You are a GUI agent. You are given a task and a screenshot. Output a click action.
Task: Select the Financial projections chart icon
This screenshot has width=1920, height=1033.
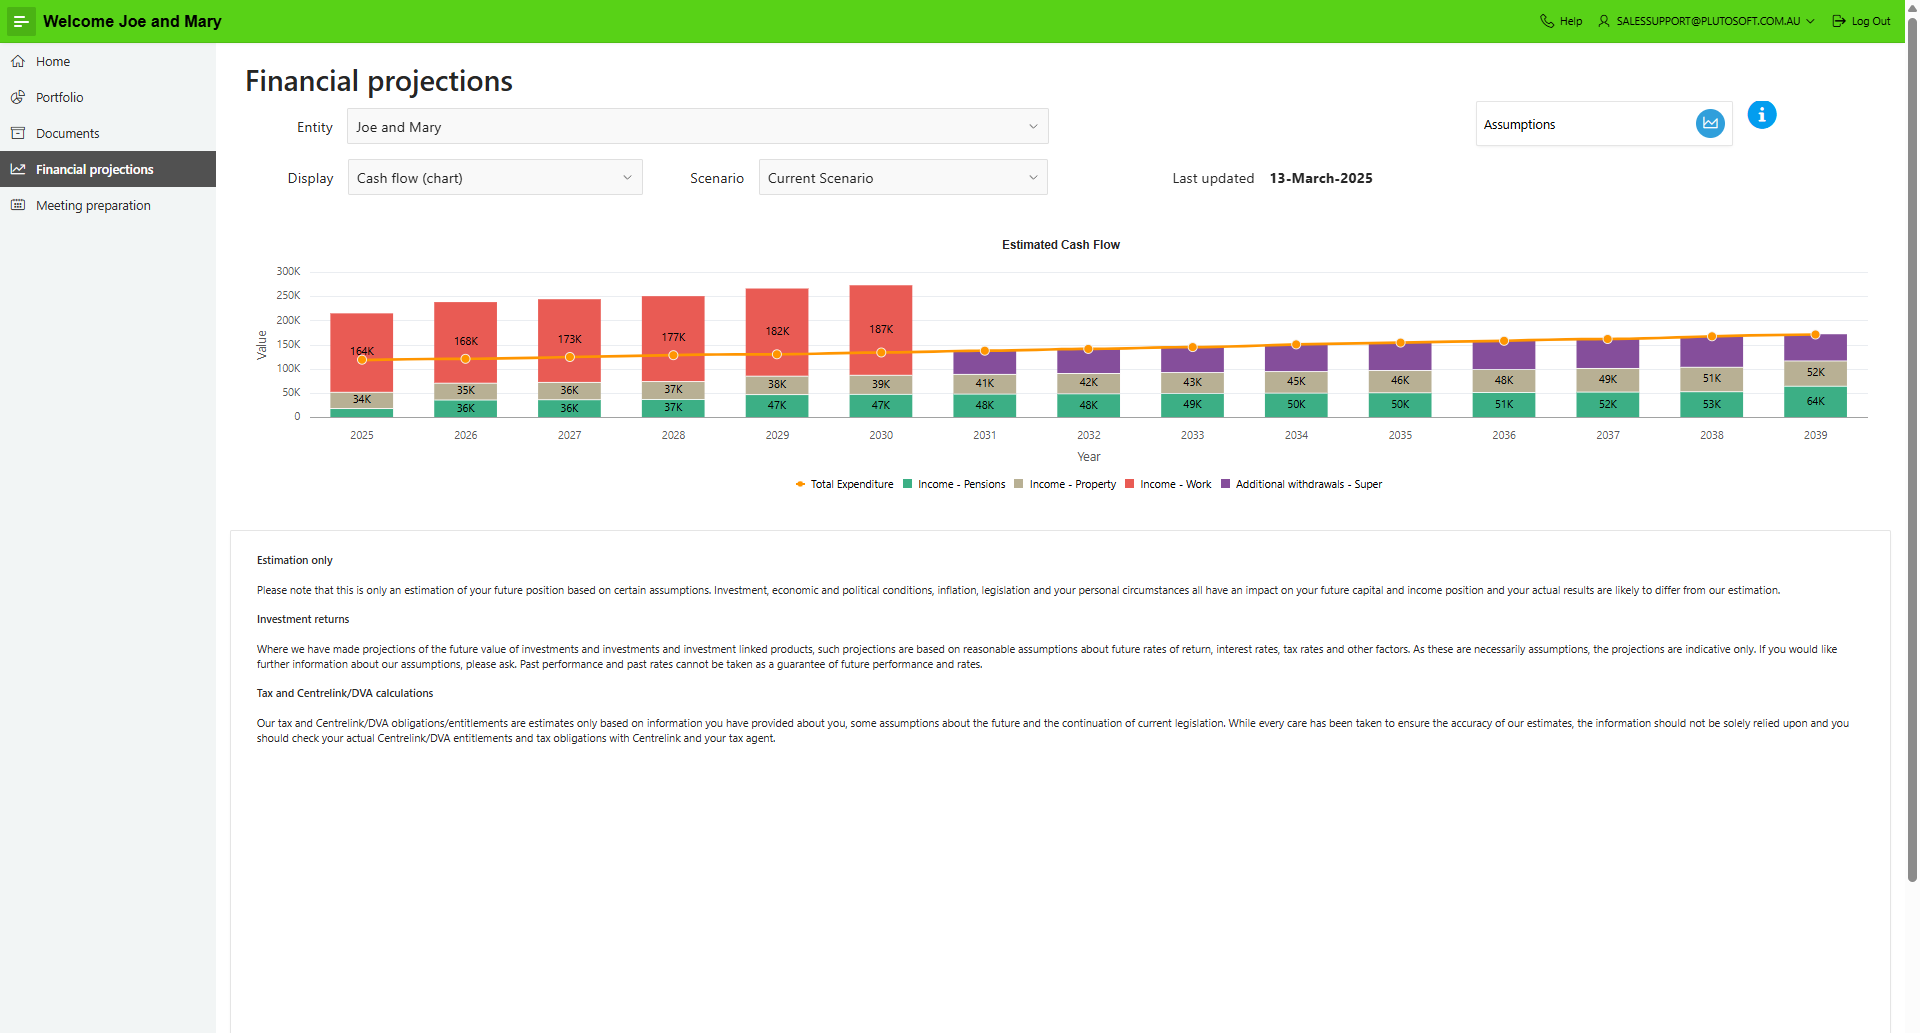(18, 169)
